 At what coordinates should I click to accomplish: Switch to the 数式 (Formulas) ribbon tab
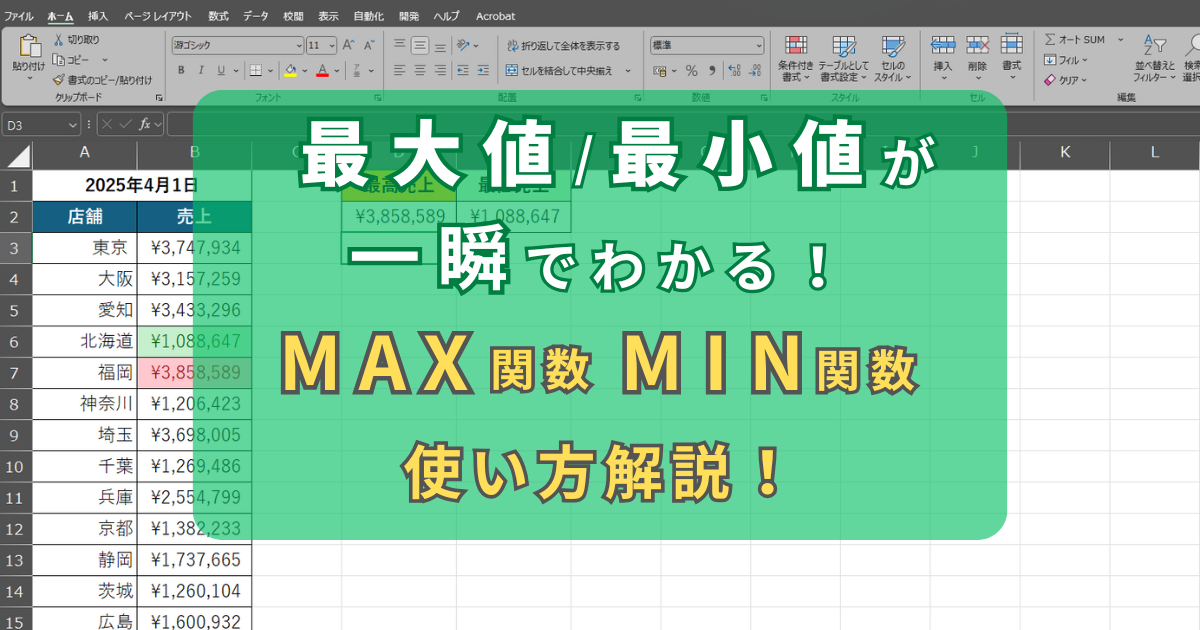[218, 17]
